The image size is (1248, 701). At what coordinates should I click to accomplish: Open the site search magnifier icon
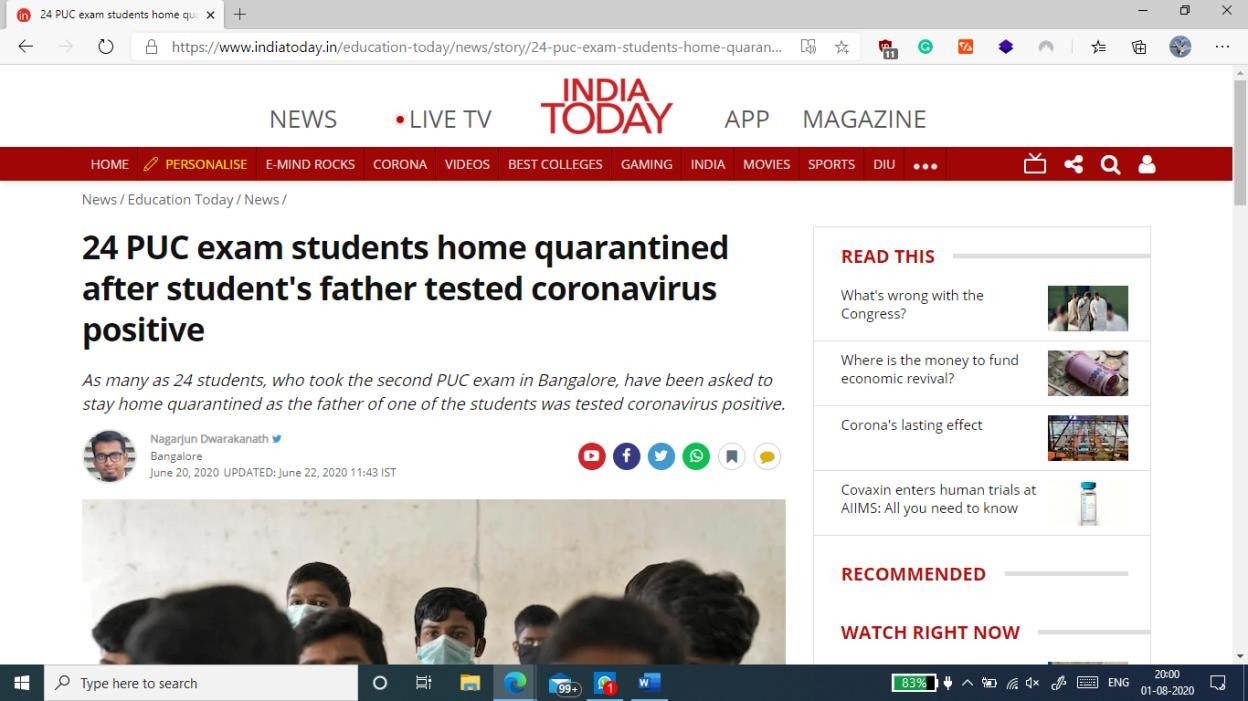pyautogui.click(x=1110, y=165)
